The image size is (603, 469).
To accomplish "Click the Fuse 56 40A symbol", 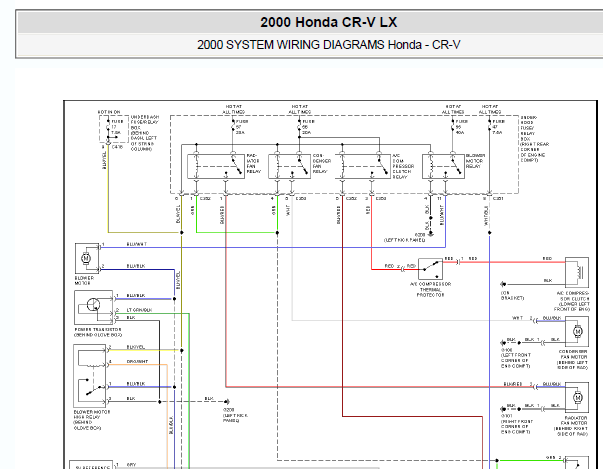I will (x=453, y=127).
